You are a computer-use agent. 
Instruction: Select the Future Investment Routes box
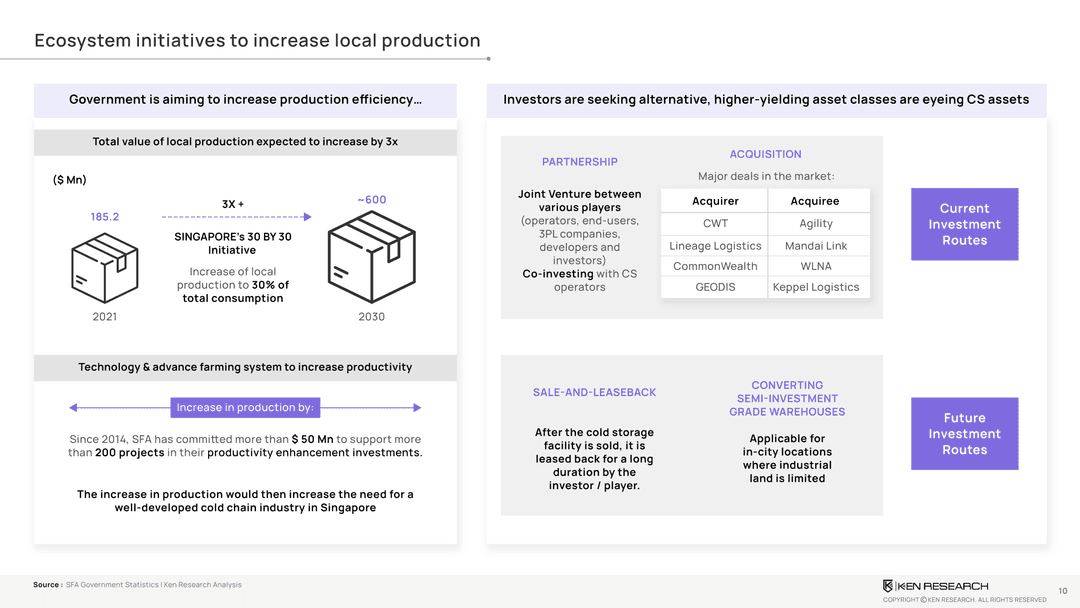[x=964, y=434]
